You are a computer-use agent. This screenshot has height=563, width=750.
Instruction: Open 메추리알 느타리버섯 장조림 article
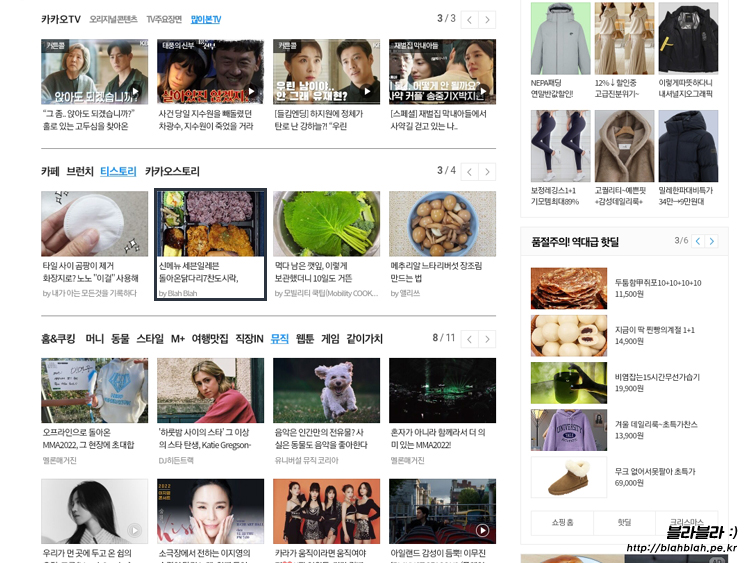click(x=436, y=272)
